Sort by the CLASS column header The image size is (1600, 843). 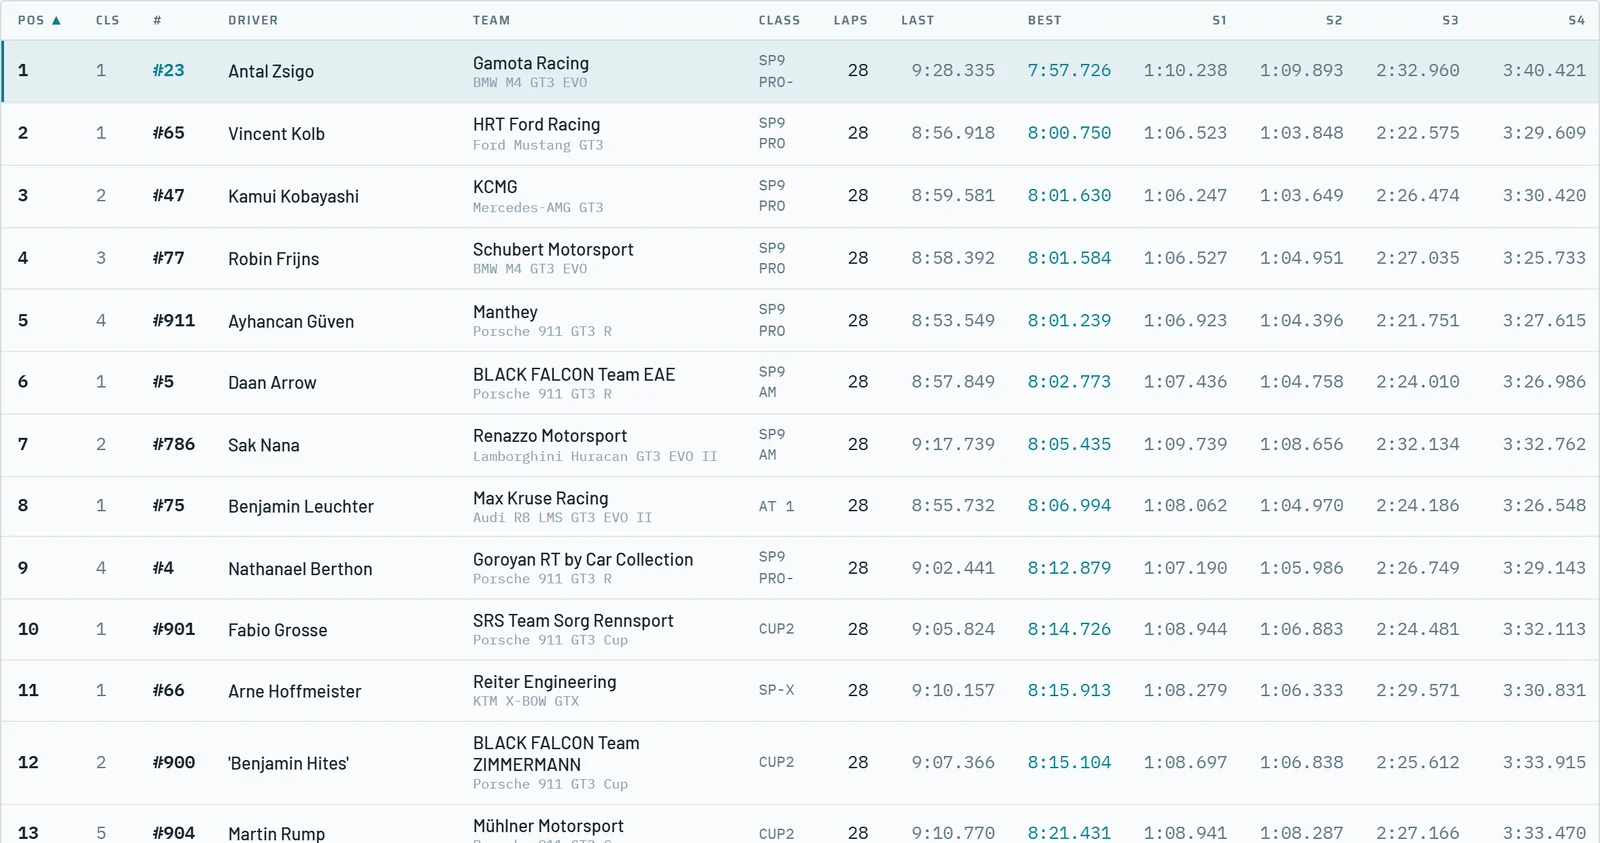(779, 20)
